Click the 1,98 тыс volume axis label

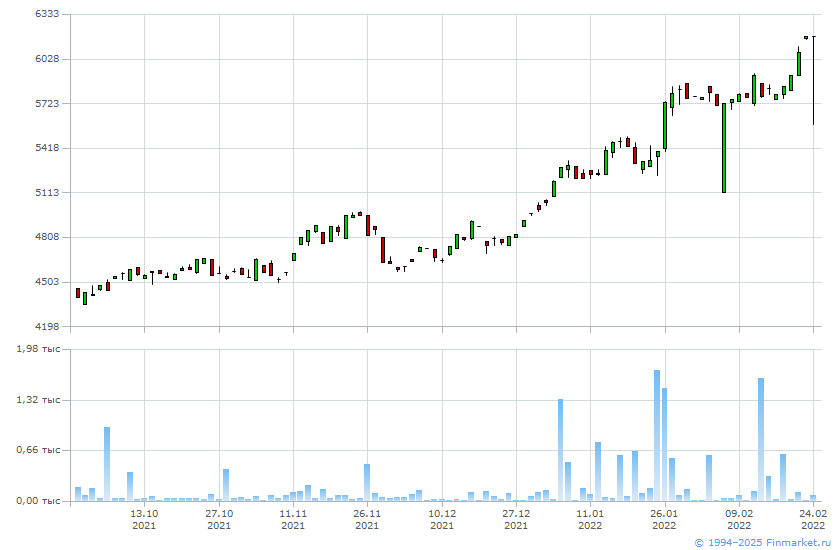(x=39, y=349)
